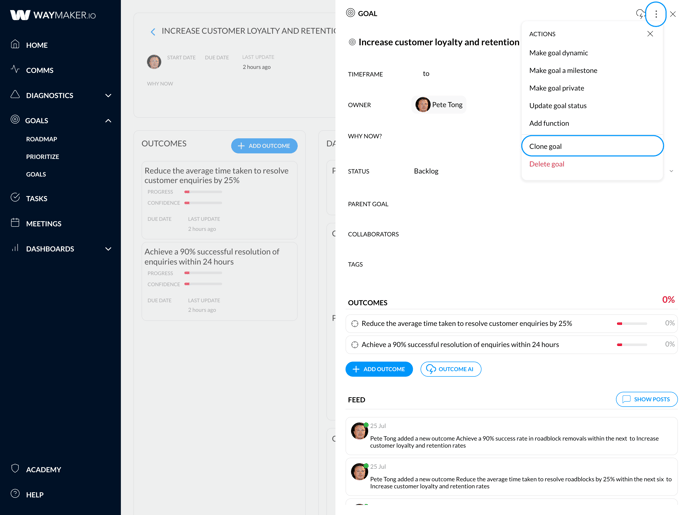Click Add Outcome button in background Outcomes column
688x515 pixels.
264,146
